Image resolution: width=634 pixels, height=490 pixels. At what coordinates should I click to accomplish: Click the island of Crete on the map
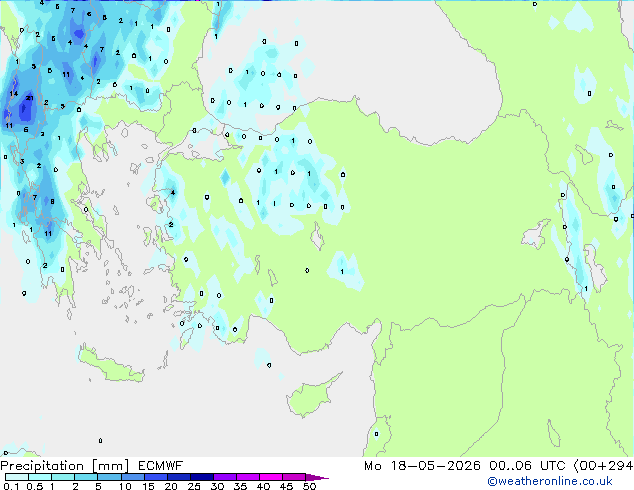(110, 366)
